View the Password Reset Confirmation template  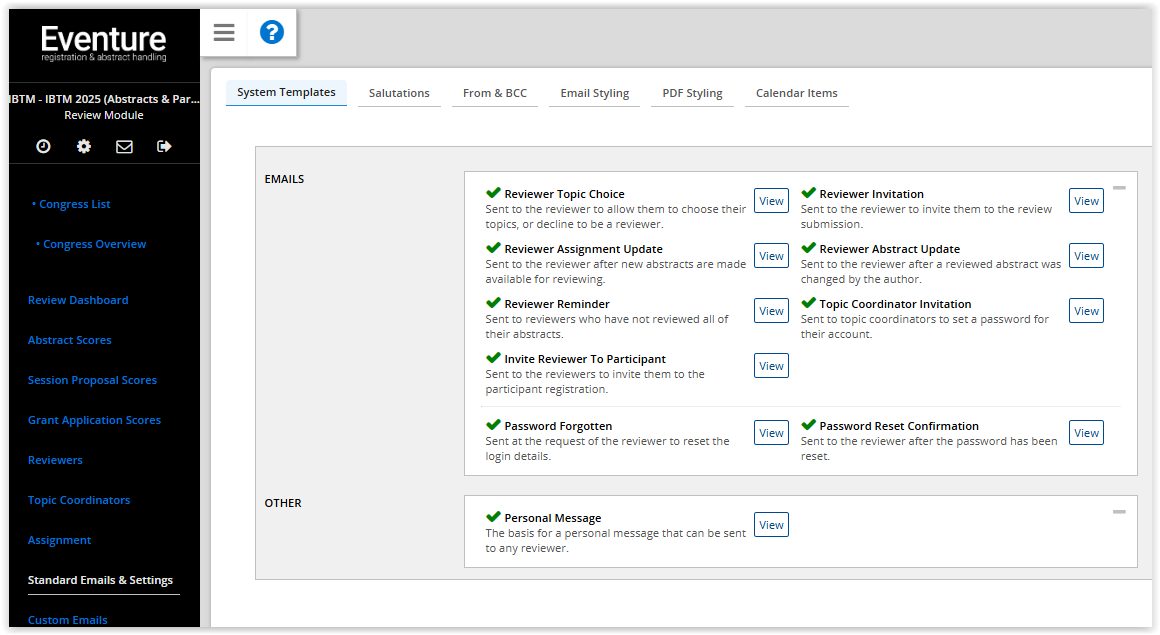[1086, 433]
